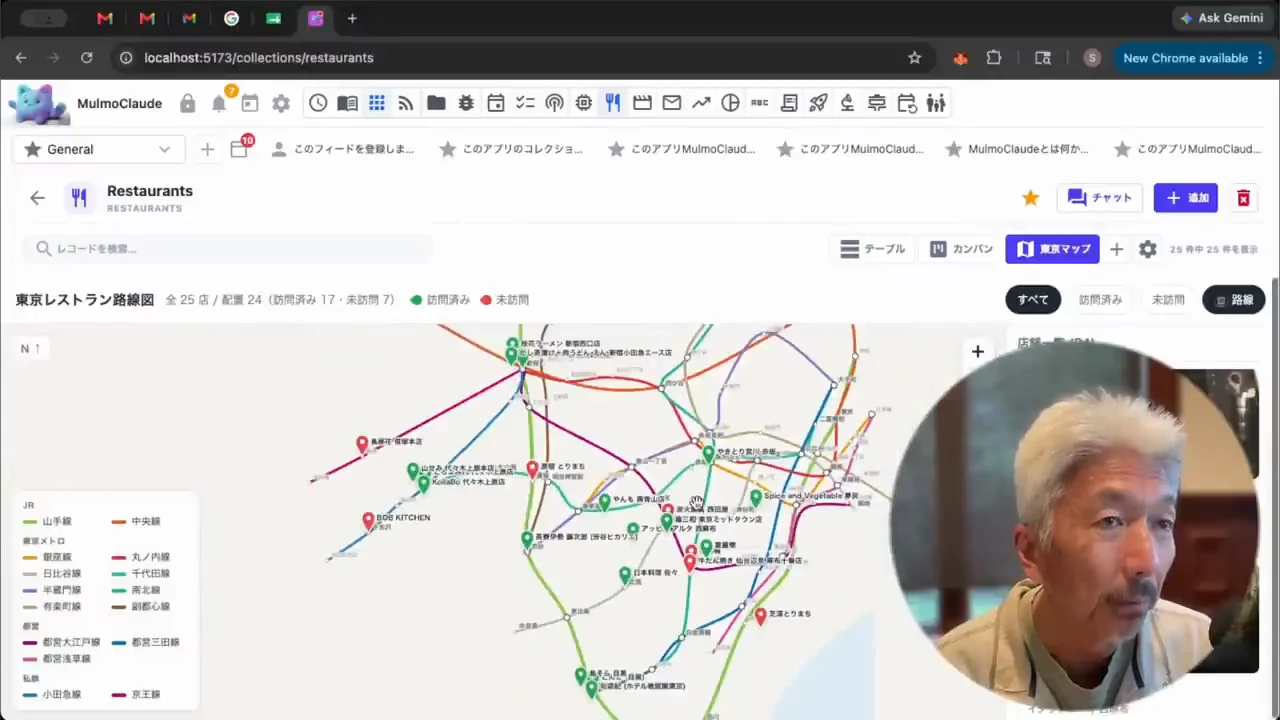Open the open-book icon in toolbar
1280x720 pixels.
point(347,103)
